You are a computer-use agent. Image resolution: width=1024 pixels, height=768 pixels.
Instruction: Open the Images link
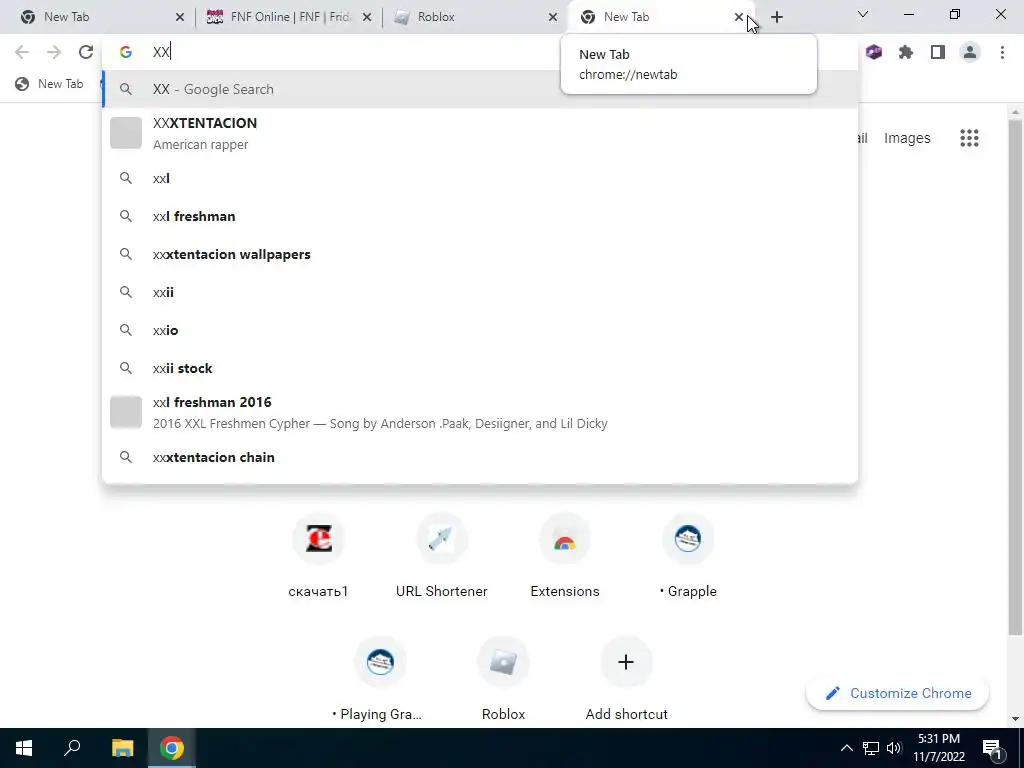tap(906, 138)
